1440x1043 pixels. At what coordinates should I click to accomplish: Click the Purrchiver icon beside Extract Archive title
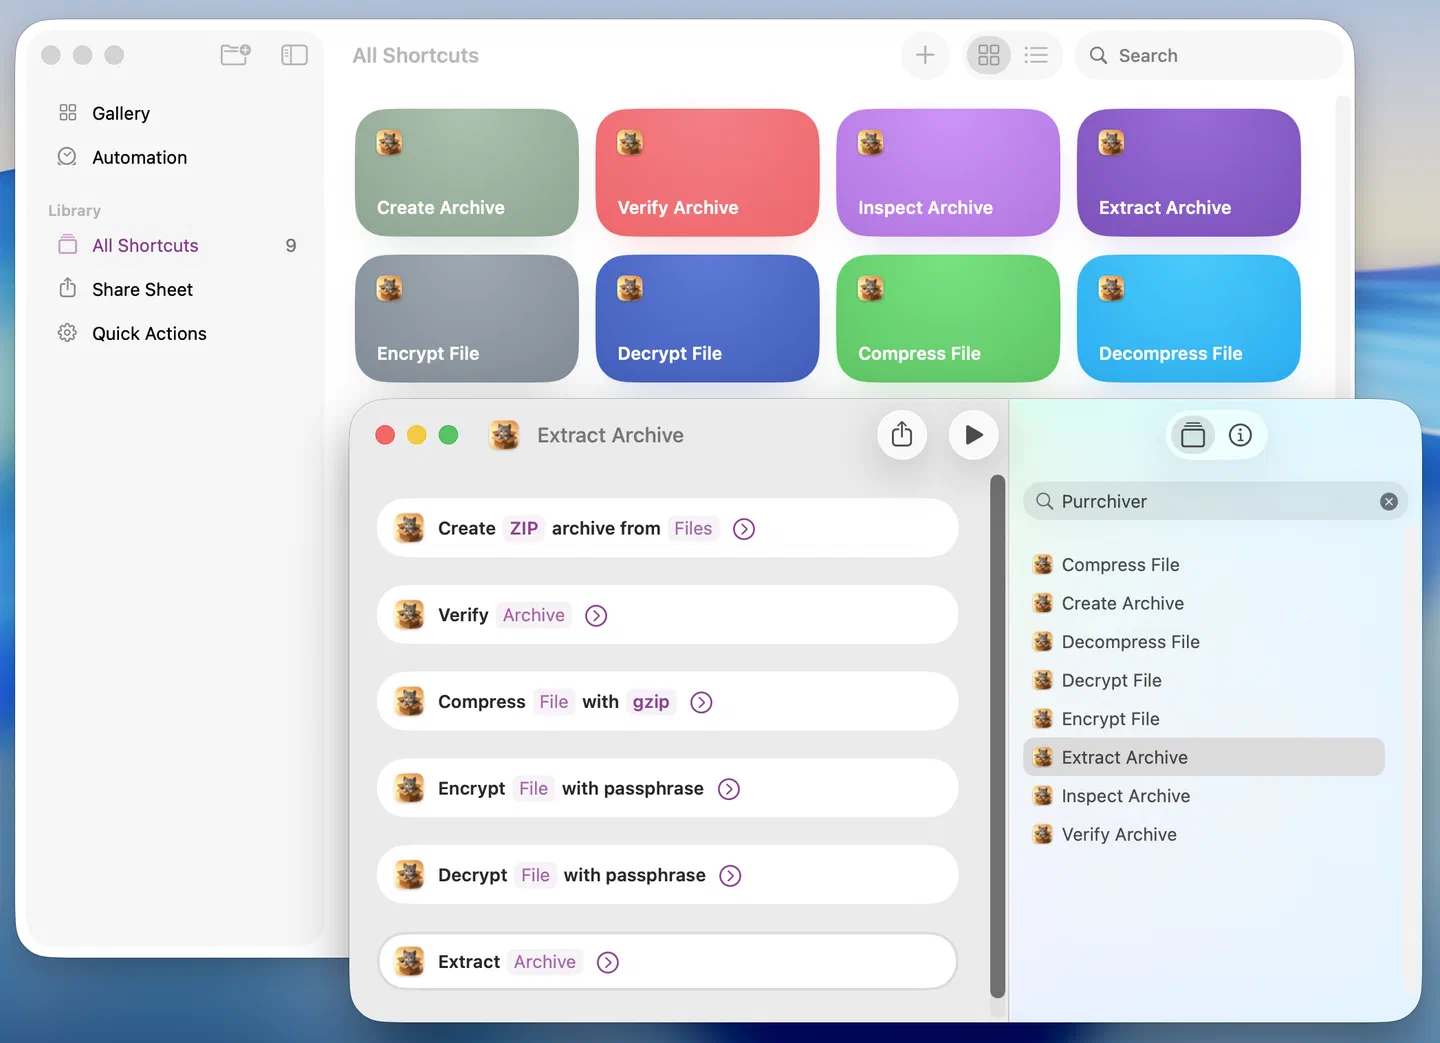[x=505, y=435]
